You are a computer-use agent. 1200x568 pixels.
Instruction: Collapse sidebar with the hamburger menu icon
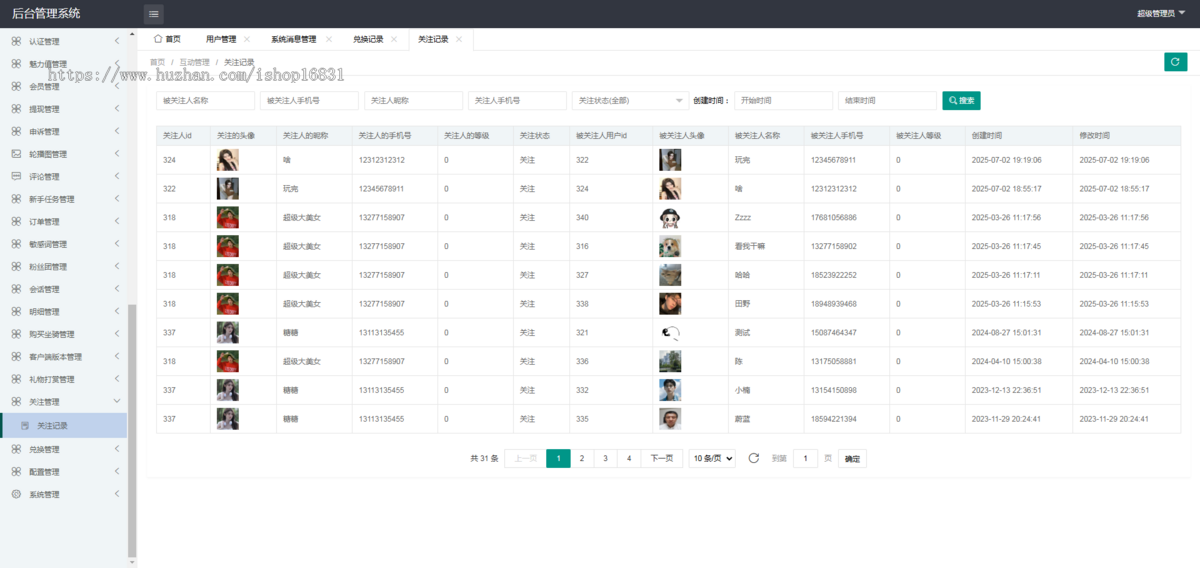click(153, 13)
